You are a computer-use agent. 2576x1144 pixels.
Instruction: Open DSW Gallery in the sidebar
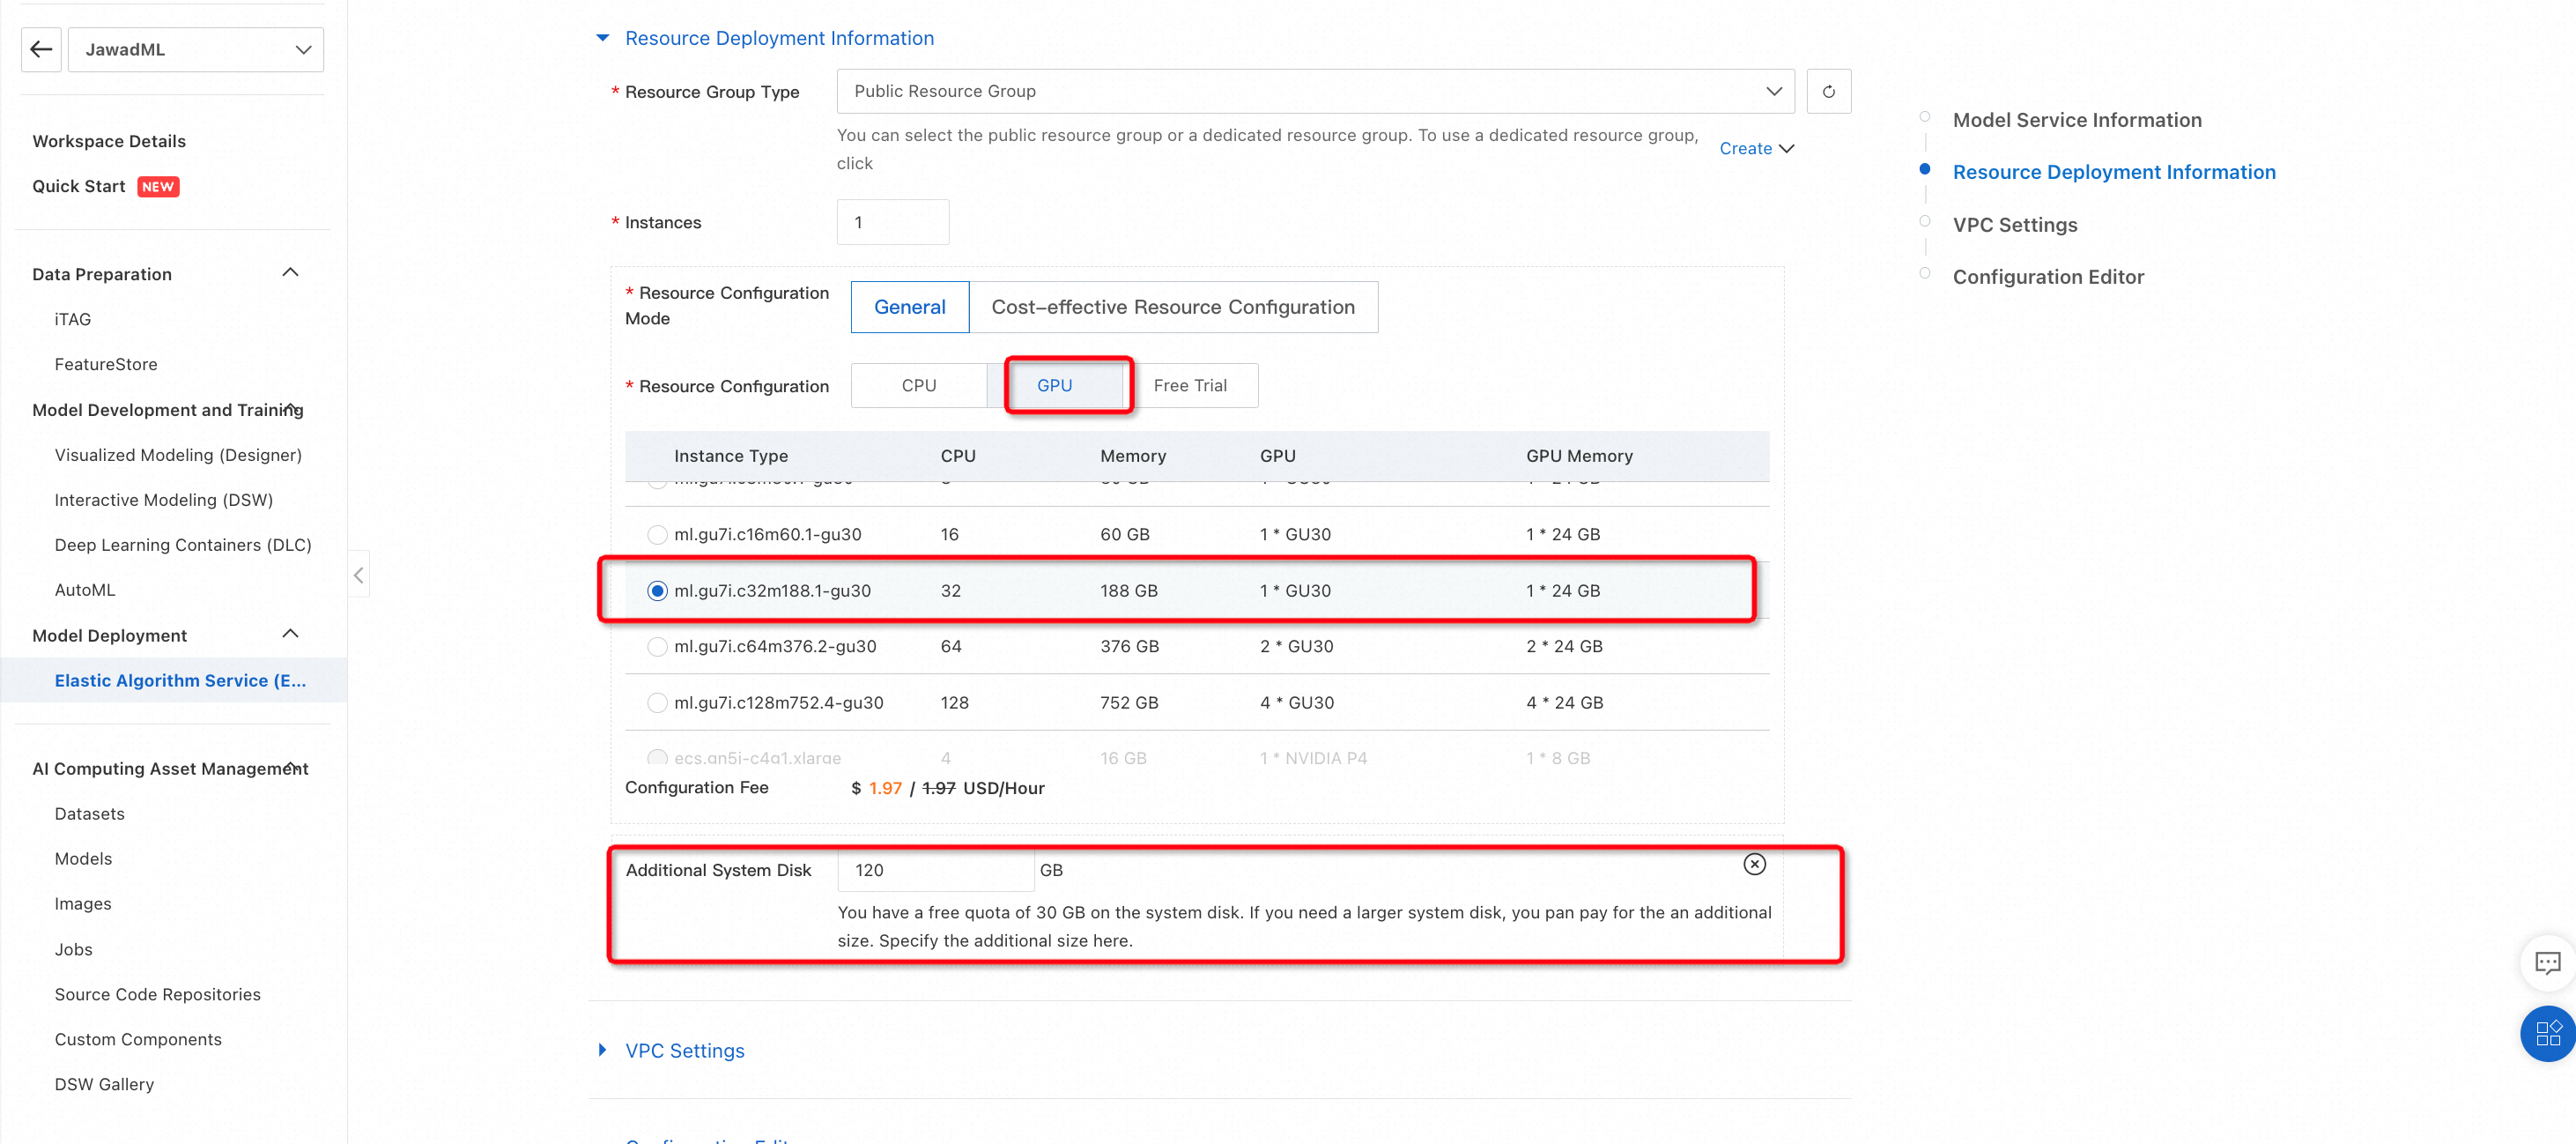[x=104, y=1084]
